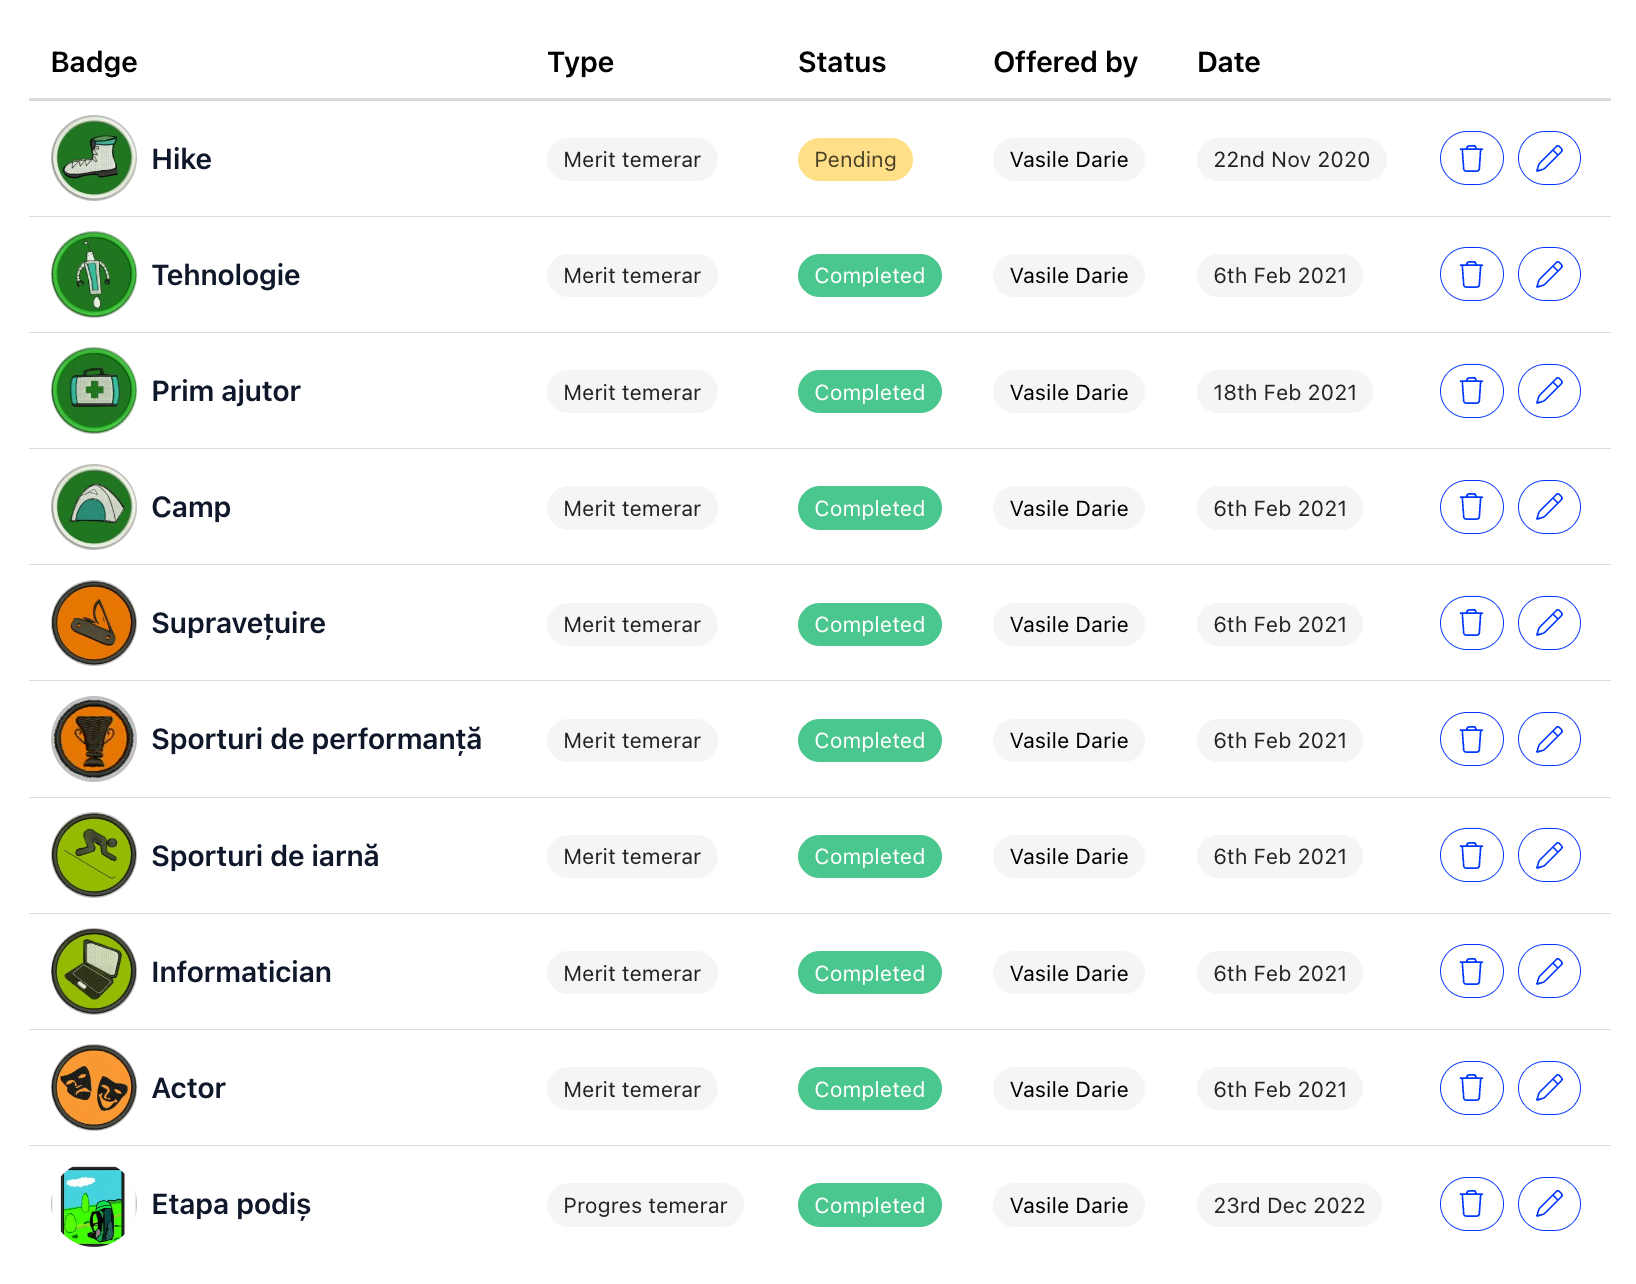Screen dimensions: 1636x1284
Task: Edit the Prim ajutor badge
Action: coord(1549,391)
